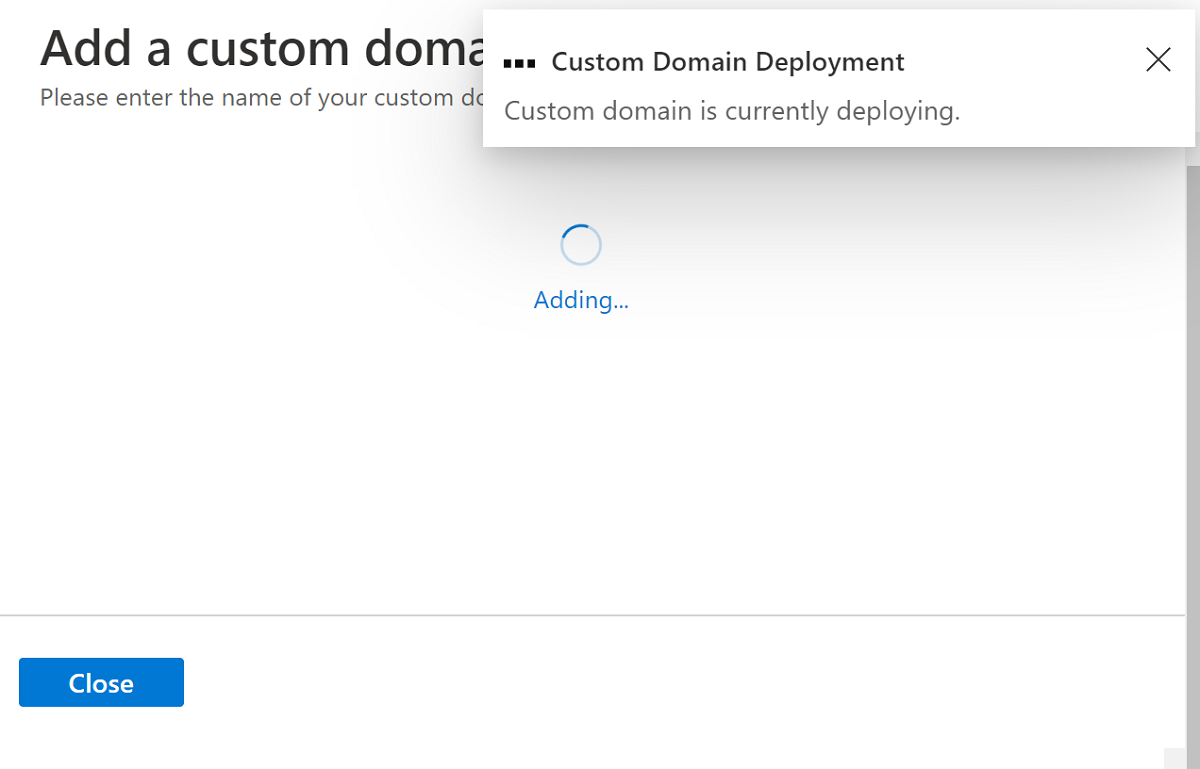Click the spinner ring showing deployment progress
This screenshot has height=769, width=1200.
coord(581,244)
